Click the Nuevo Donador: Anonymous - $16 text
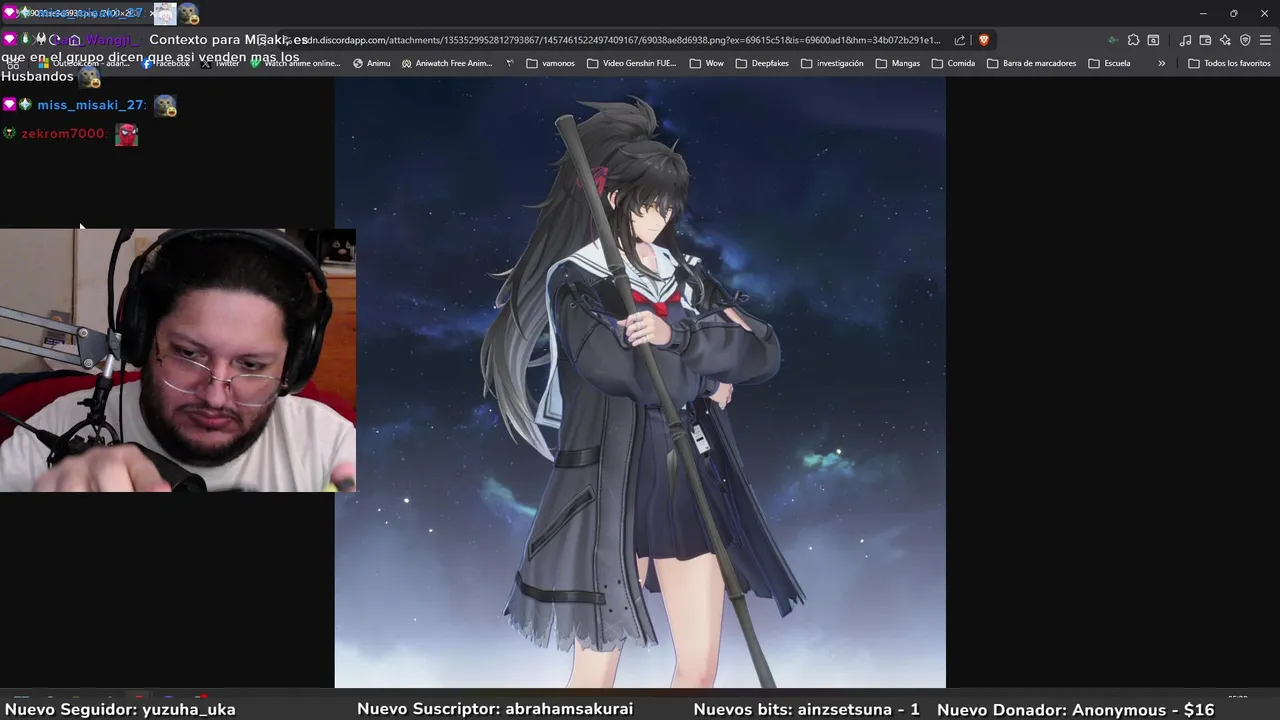Image resolution: width=1280 pixels, height=720 pixels. [x=1075, y=709]
